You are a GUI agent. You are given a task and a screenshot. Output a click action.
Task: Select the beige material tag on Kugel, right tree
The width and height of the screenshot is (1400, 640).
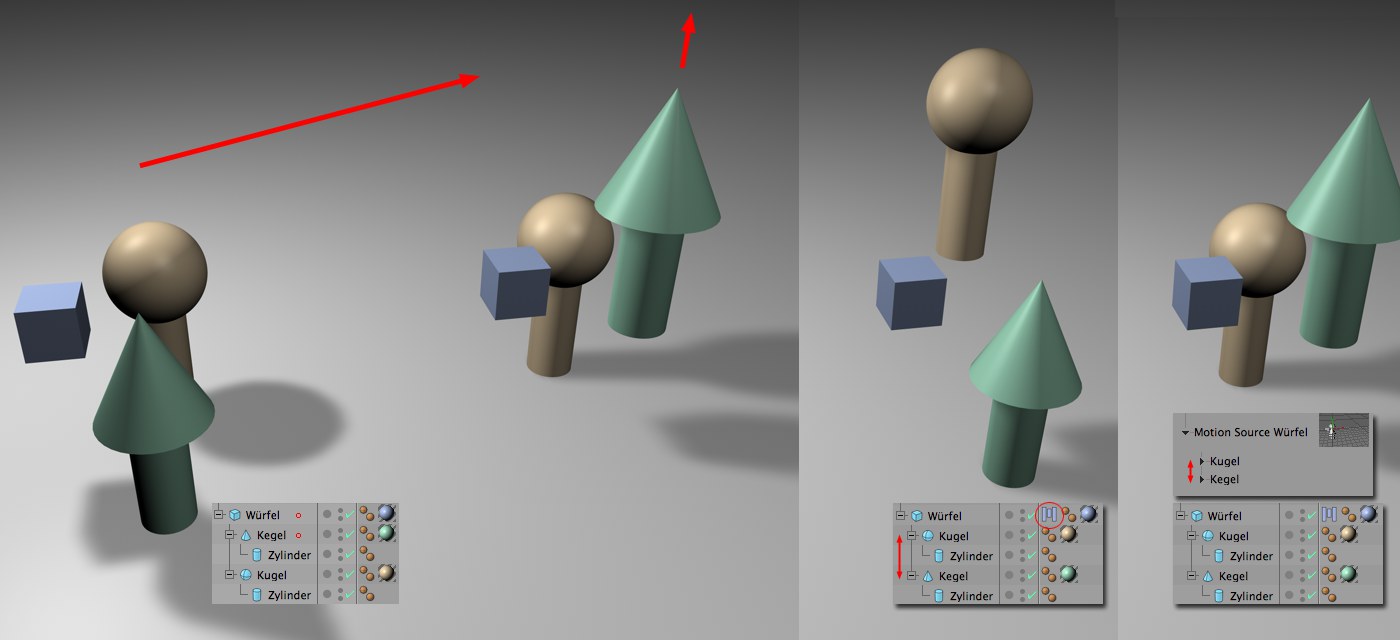tap(1348, 533)
